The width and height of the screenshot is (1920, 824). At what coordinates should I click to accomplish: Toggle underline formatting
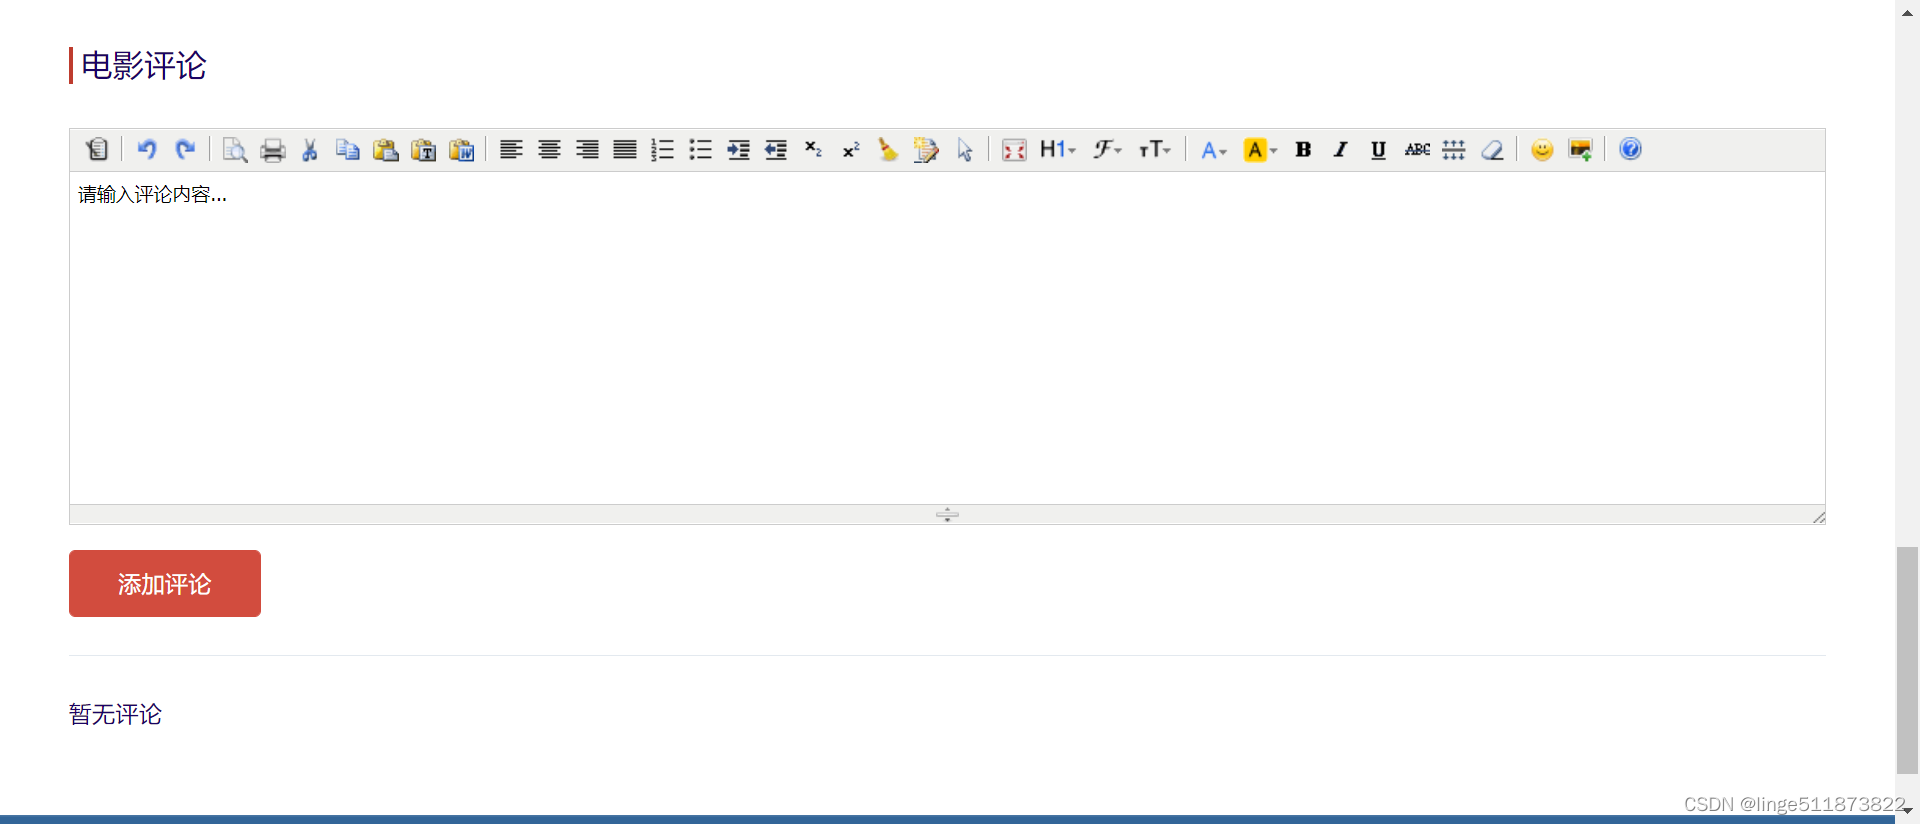[1378, 149]
